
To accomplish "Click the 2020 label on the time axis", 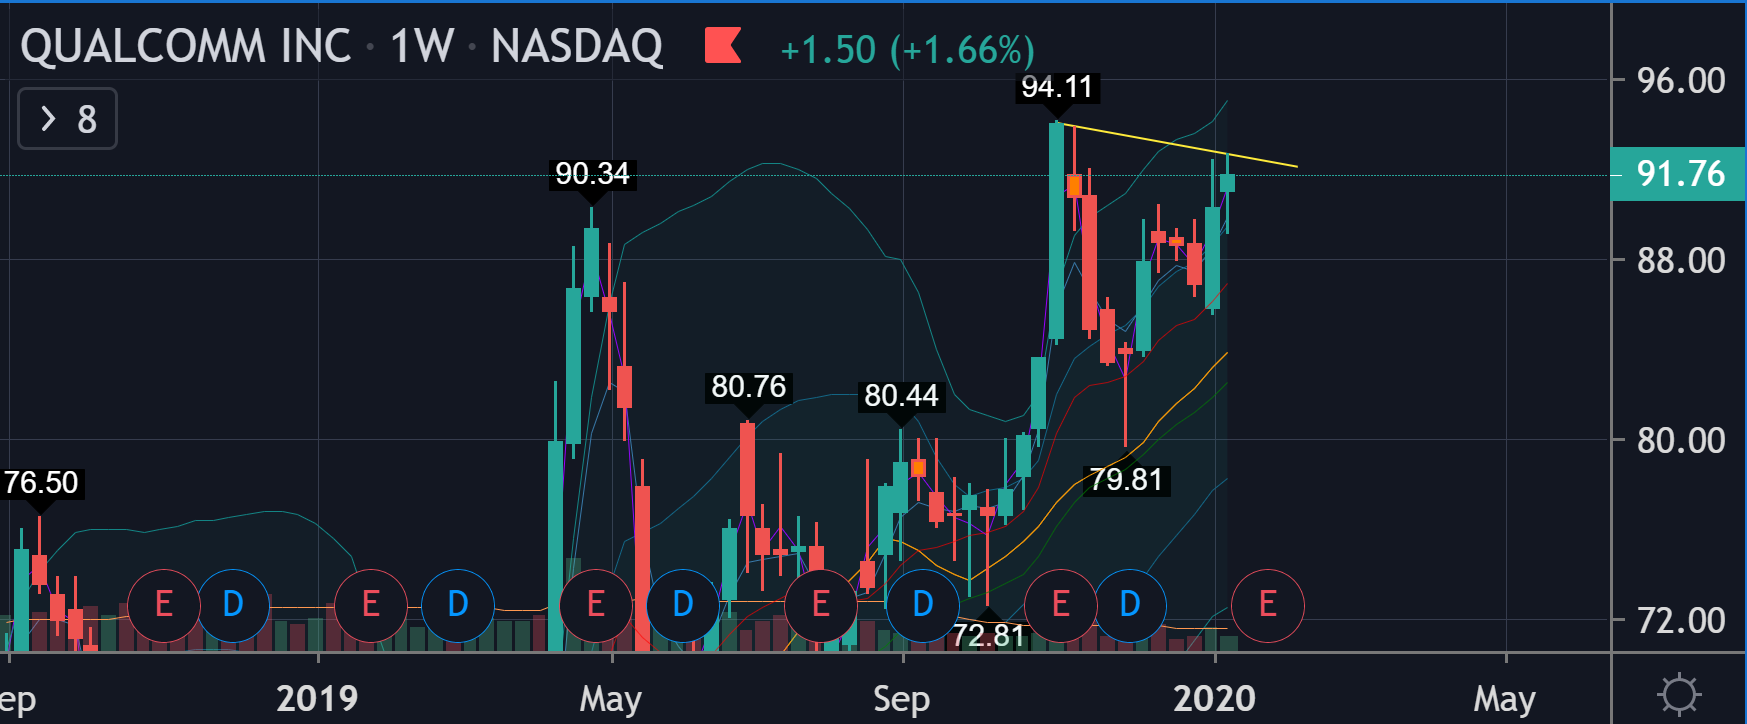I will 1214,698.
